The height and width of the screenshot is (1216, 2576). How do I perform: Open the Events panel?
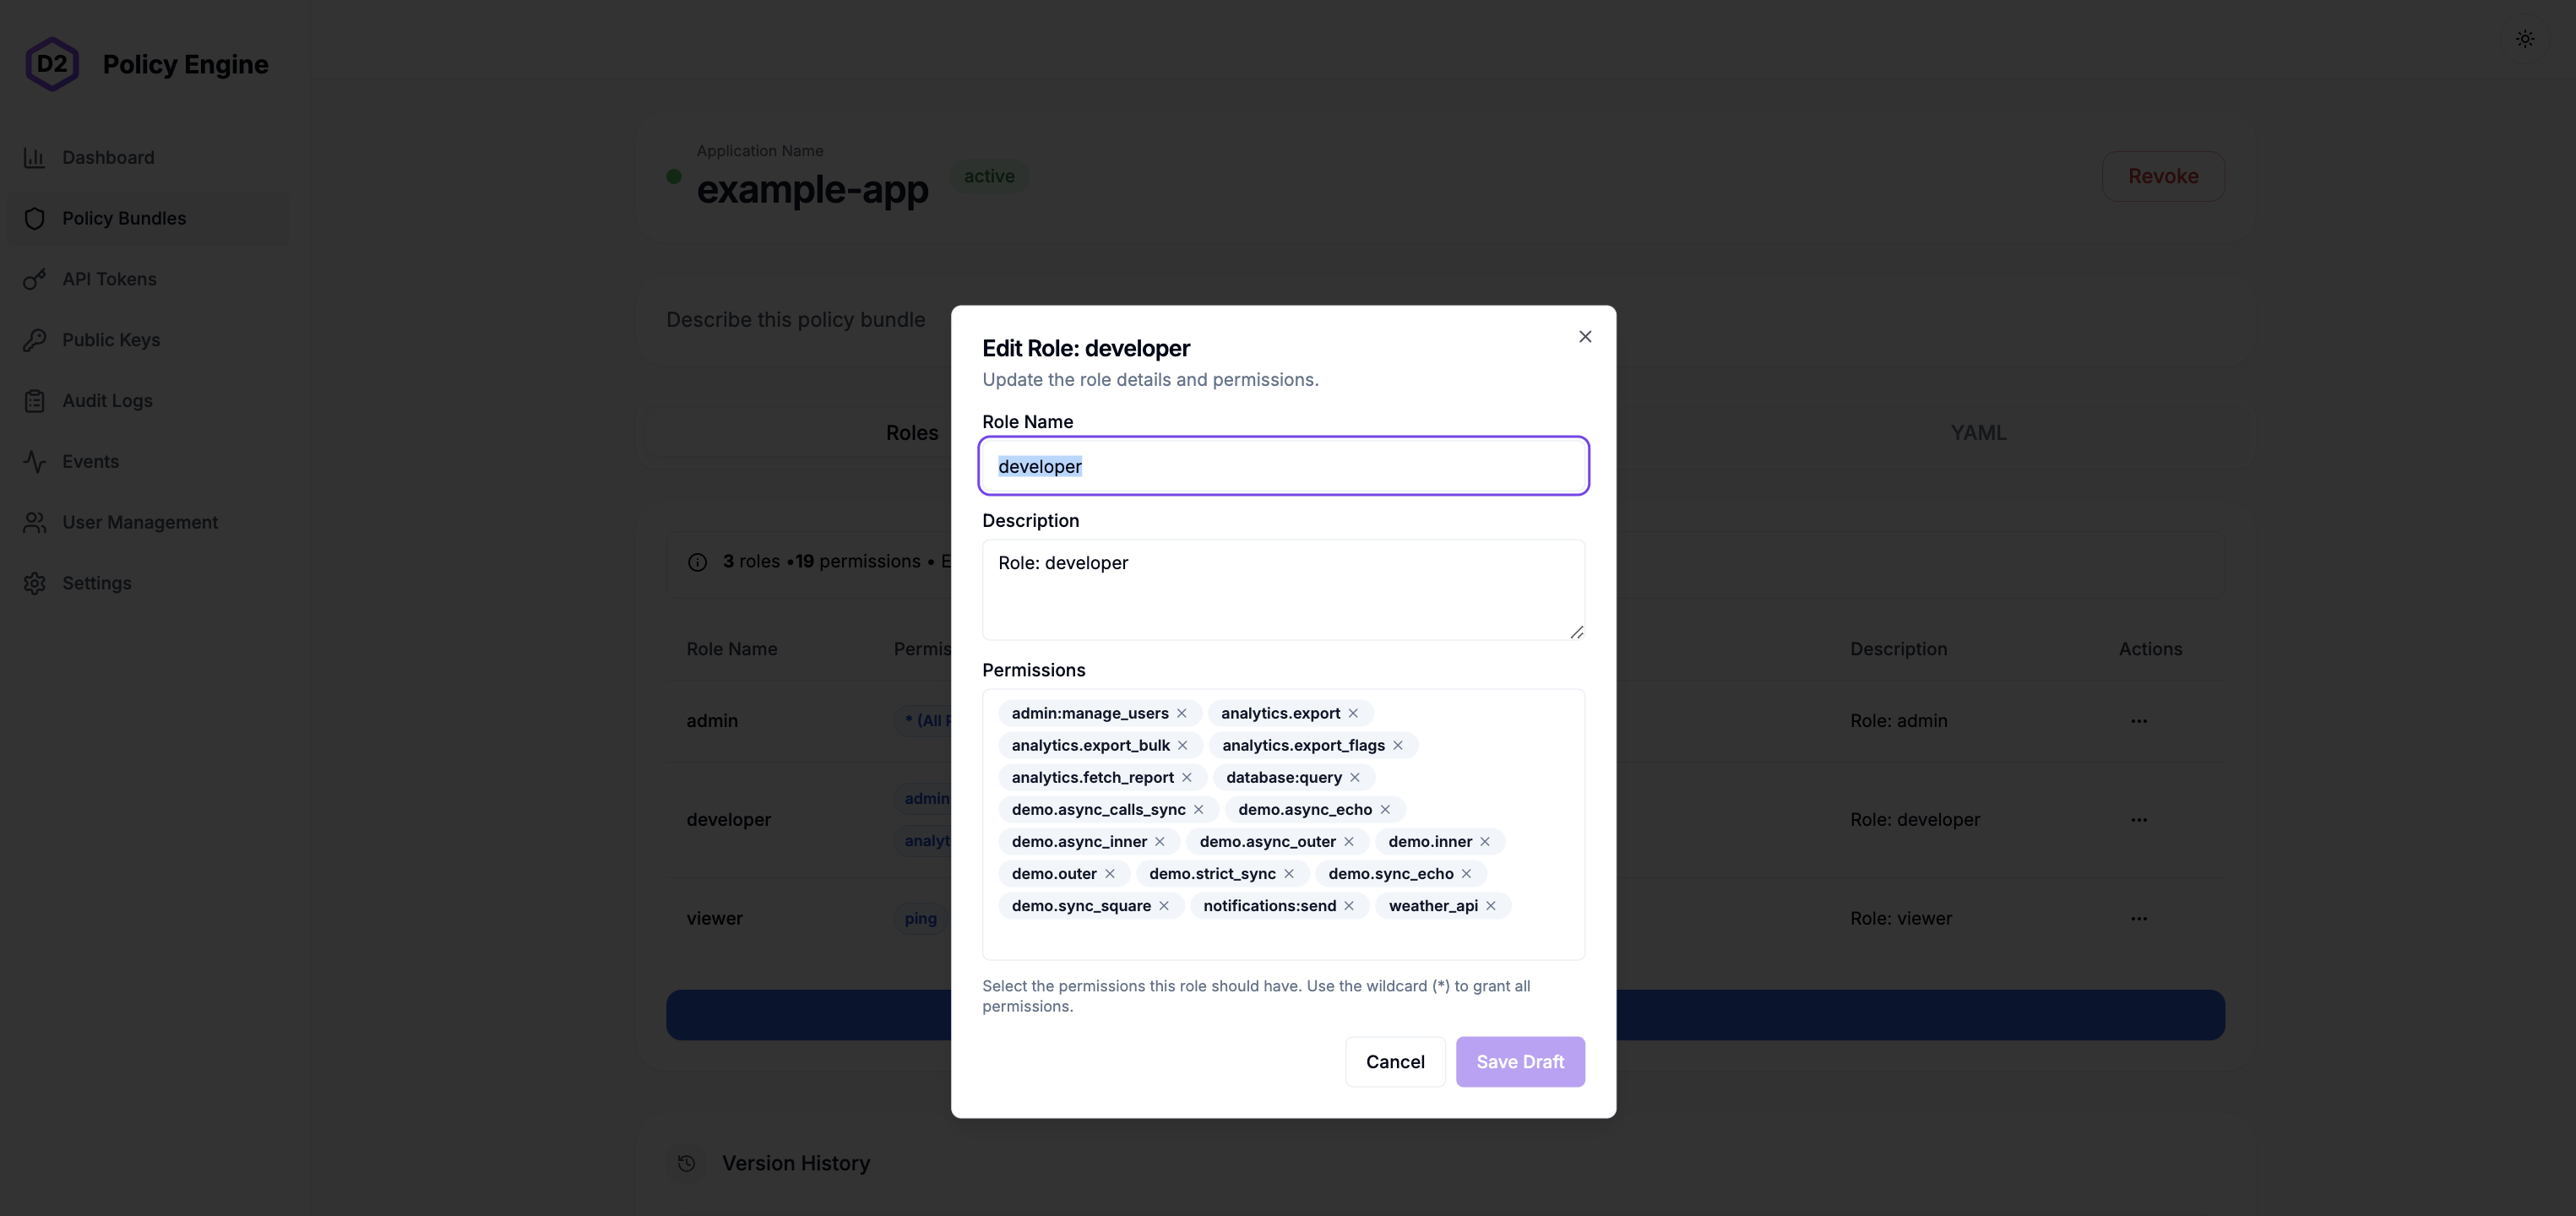pos(91,461)
